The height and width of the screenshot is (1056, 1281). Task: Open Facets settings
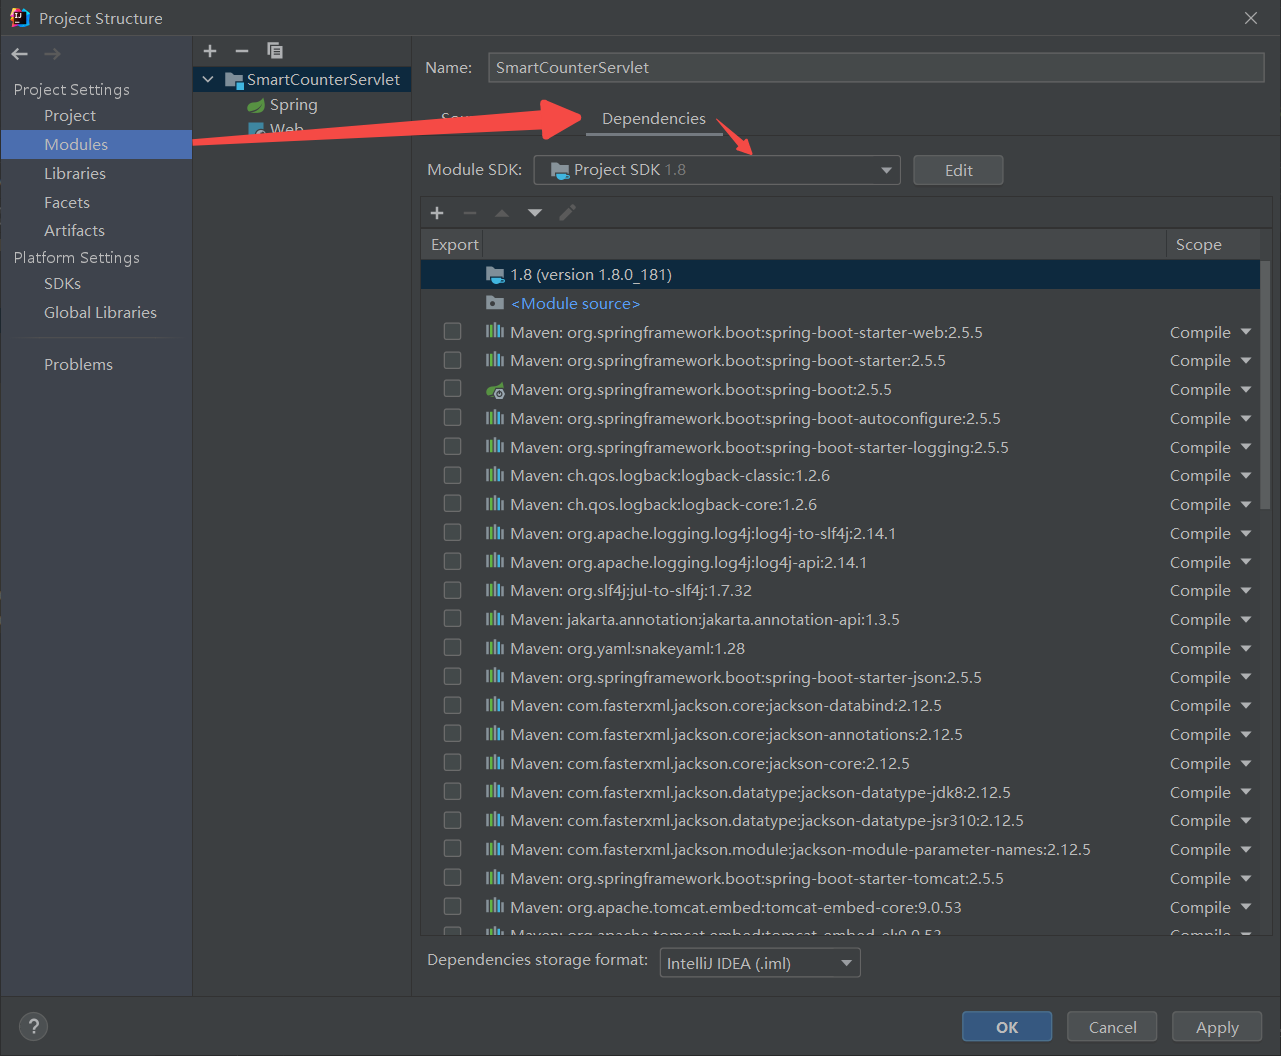[67, 202]
